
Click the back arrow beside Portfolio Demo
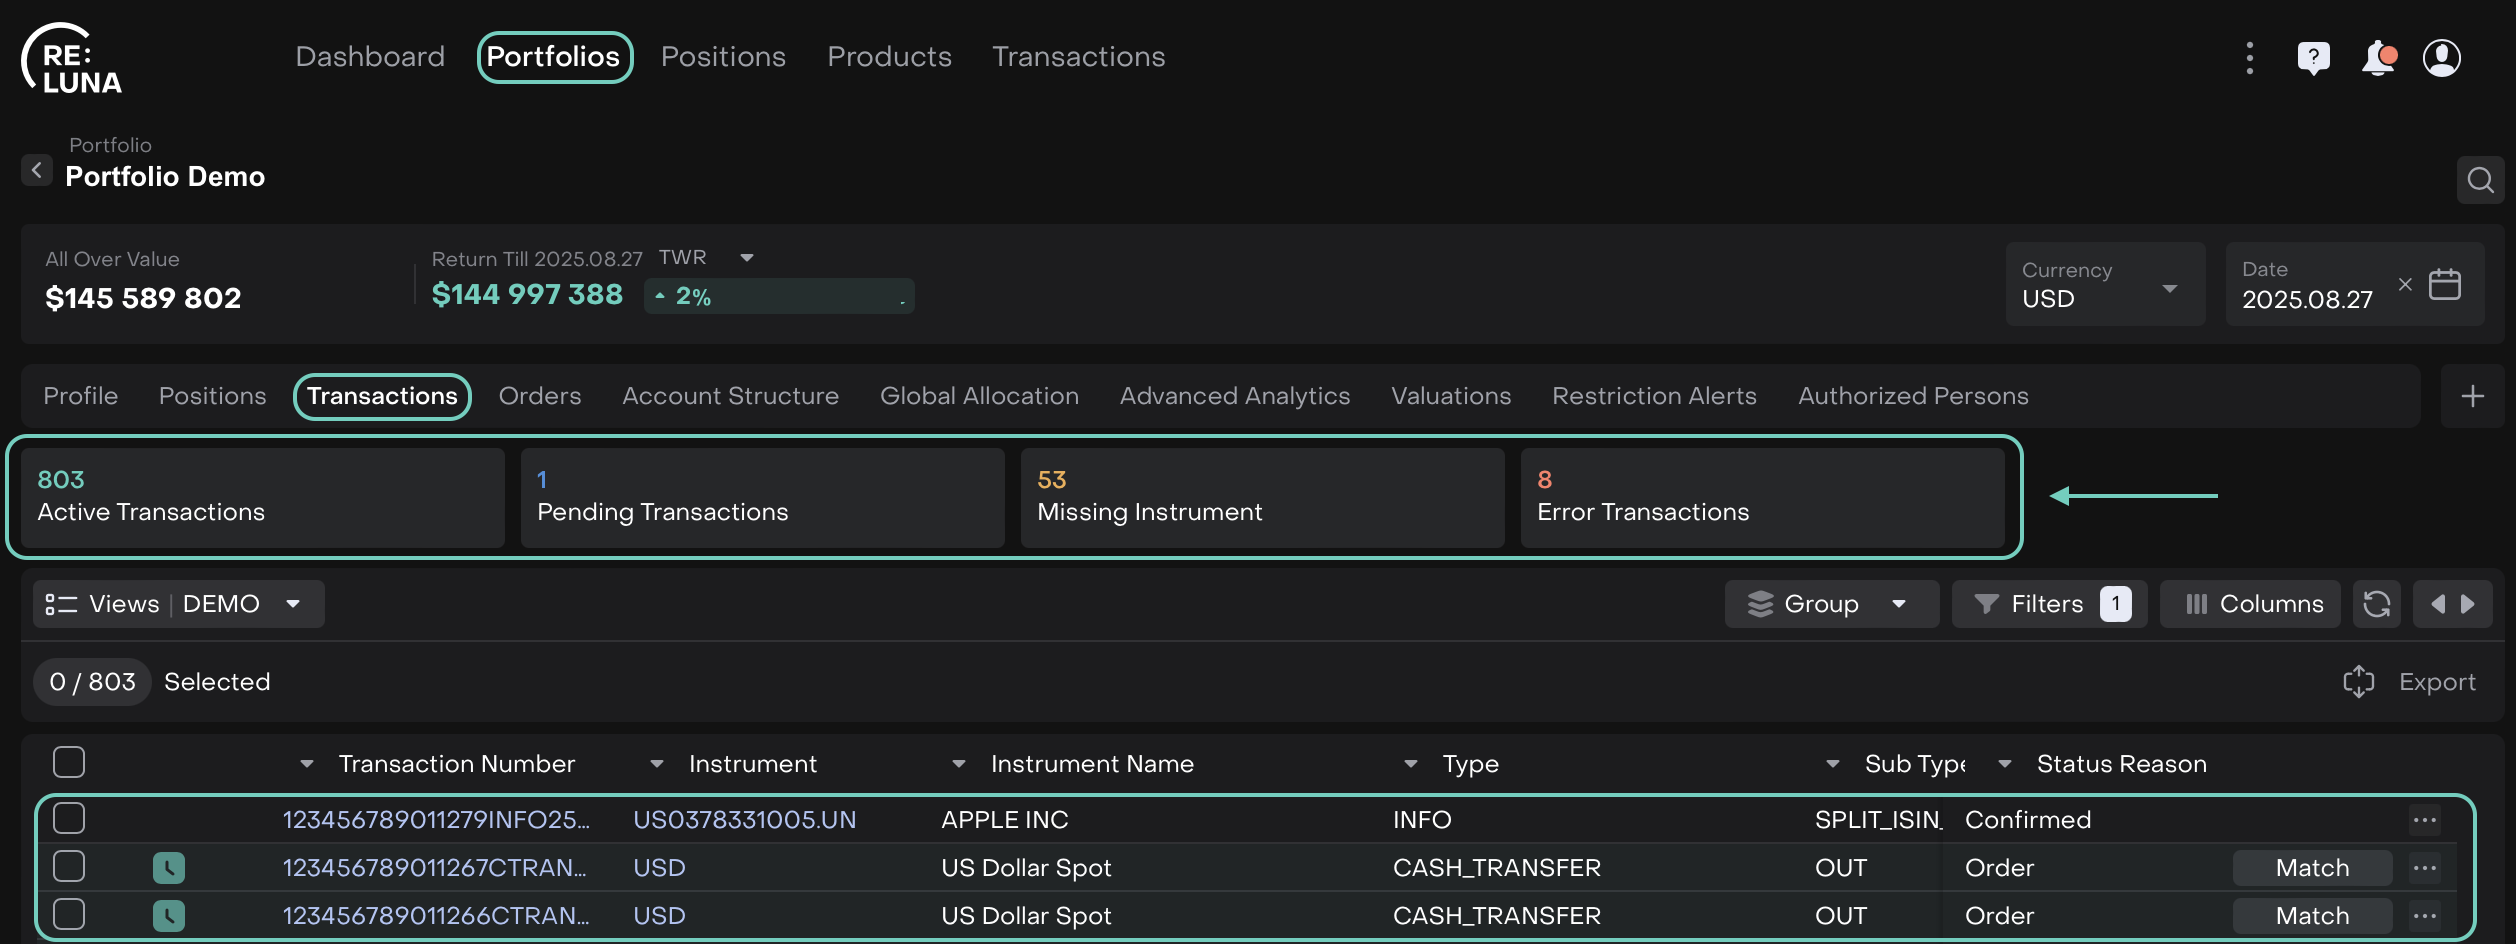pyautogui.click(x=37, y=171)
